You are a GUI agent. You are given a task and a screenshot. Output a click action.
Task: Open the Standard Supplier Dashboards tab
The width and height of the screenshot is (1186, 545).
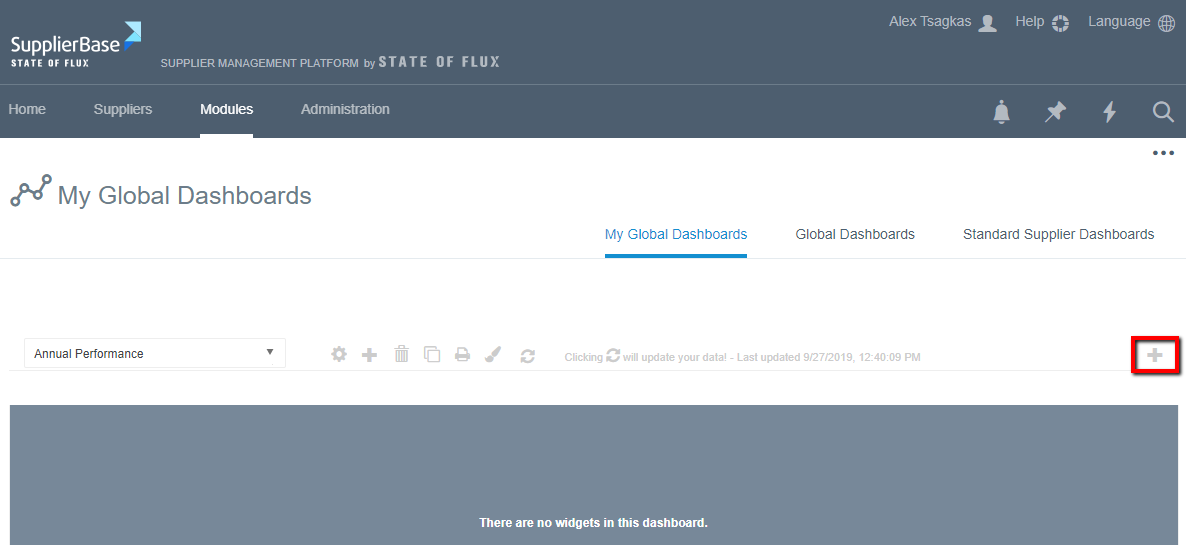pyautogui.click(x=1058, y=234)
